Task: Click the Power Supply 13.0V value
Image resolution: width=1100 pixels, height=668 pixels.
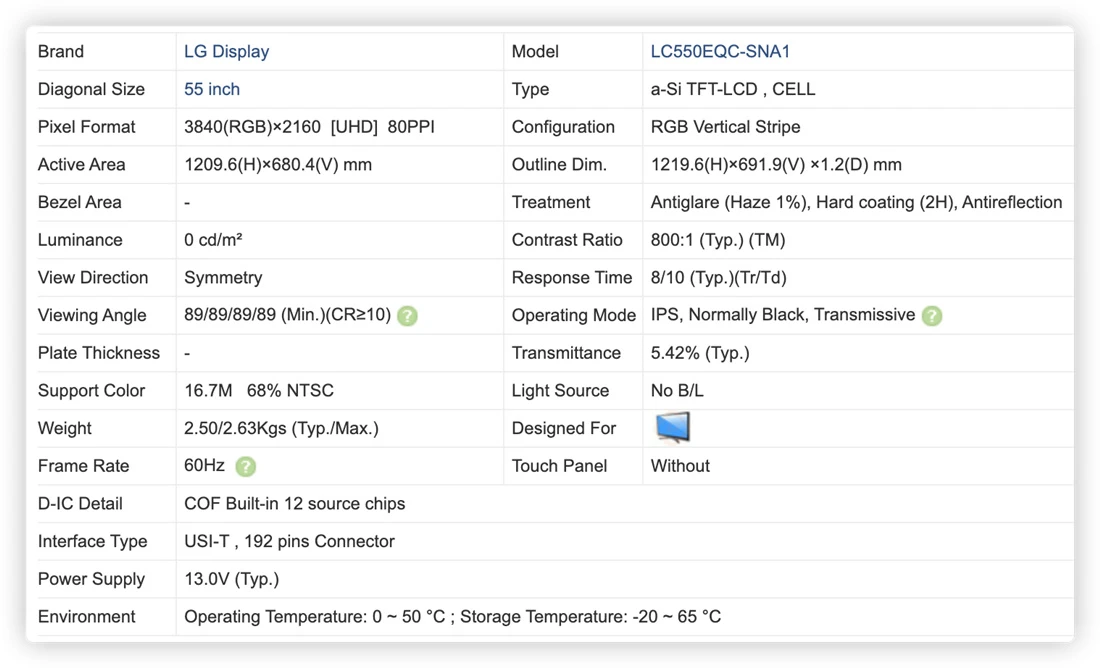Action: coord(232,579)
